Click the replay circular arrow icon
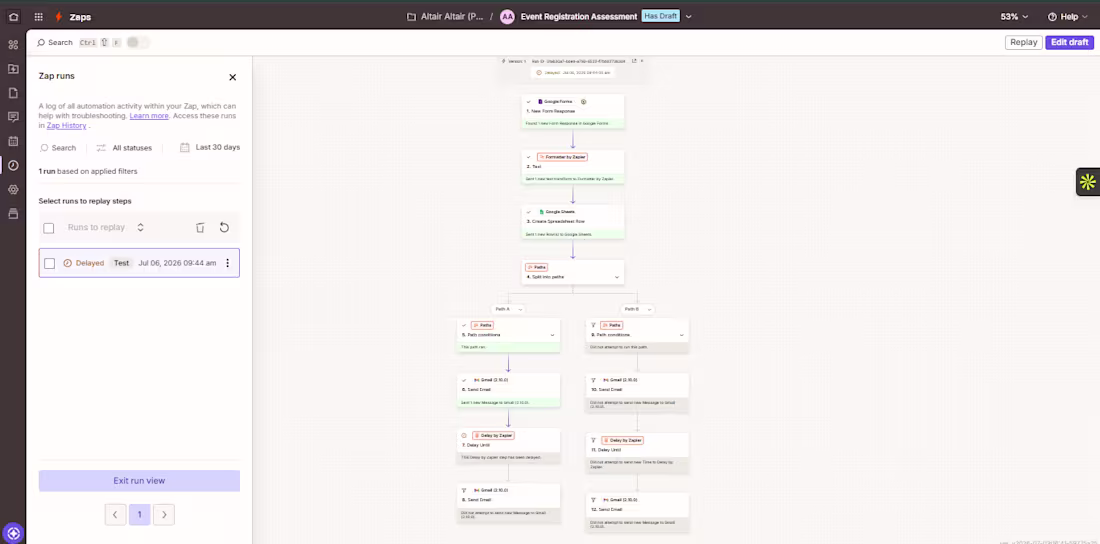1100x544 pixels. click(x=224, y=227)
